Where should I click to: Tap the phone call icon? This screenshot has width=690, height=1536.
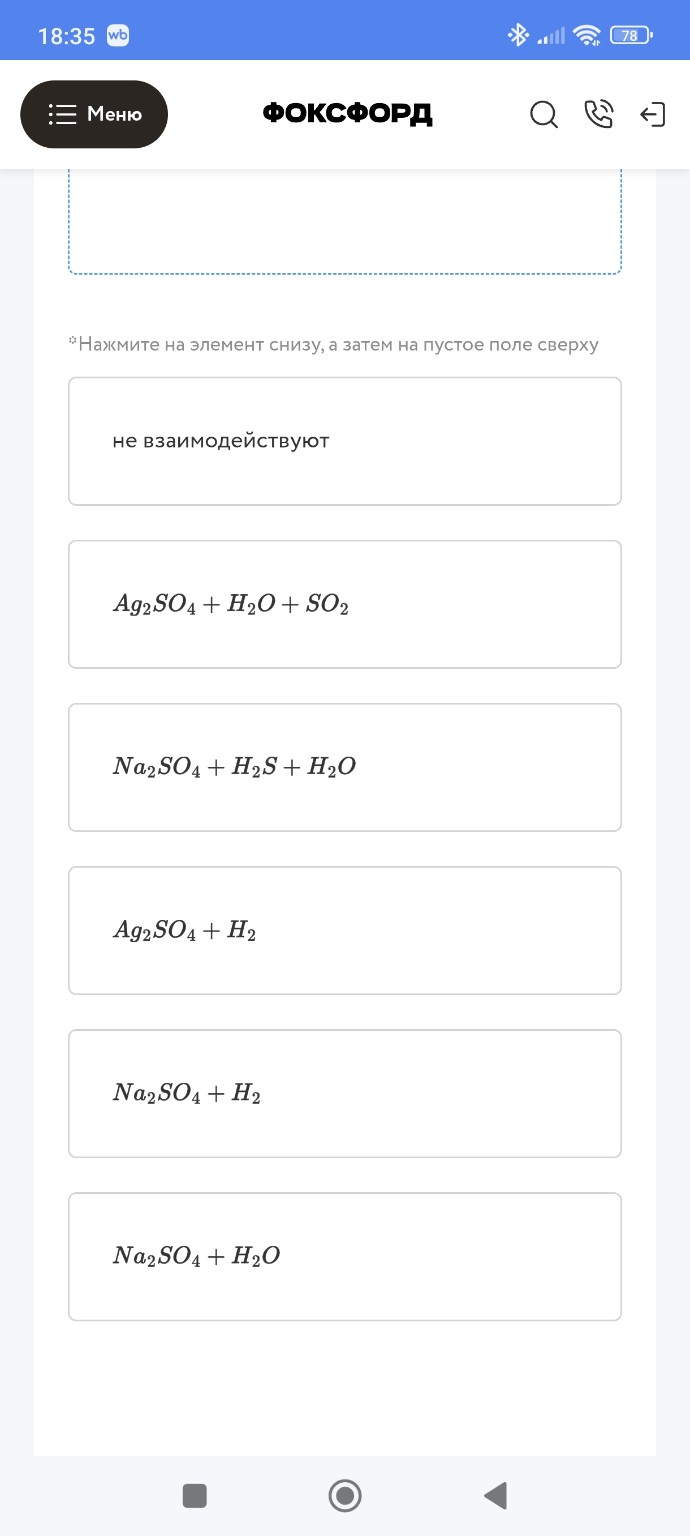[x=598, y=115]
